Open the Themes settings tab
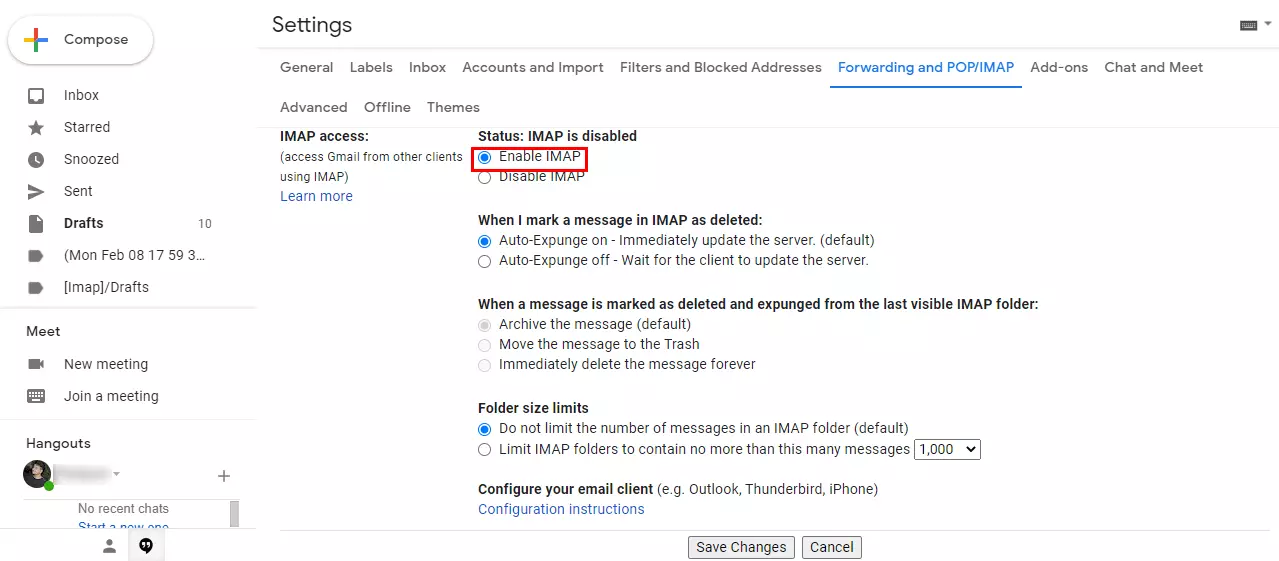 pos(453,108)
